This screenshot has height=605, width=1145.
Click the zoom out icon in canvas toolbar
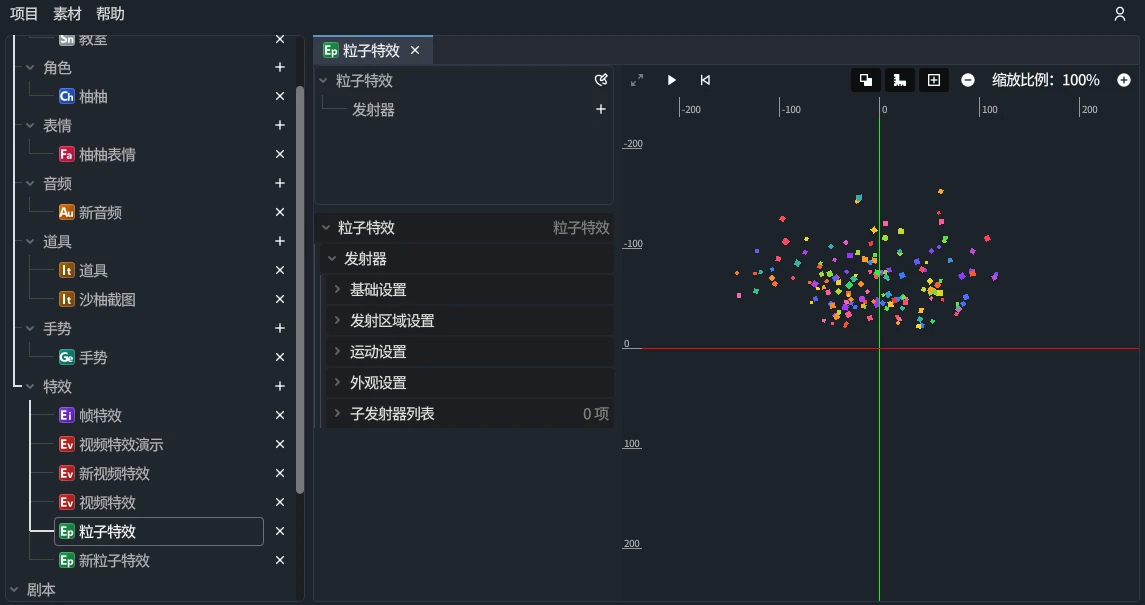[x=966, y=80]
